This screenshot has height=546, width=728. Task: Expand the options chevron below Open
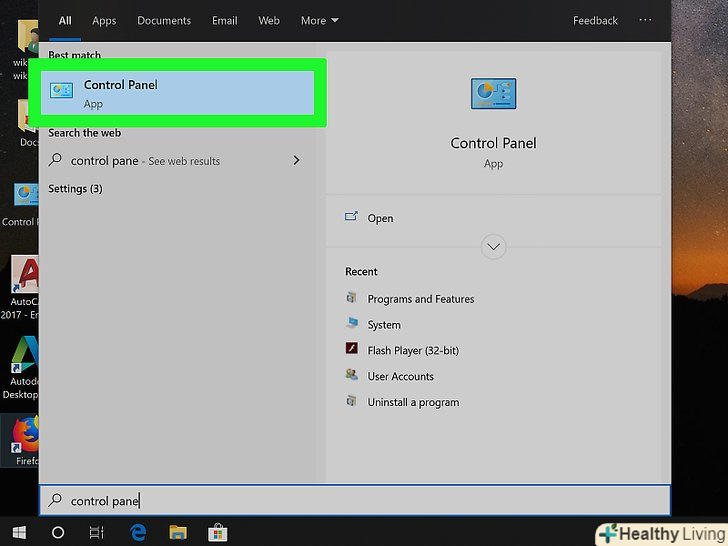click(493, 246)
